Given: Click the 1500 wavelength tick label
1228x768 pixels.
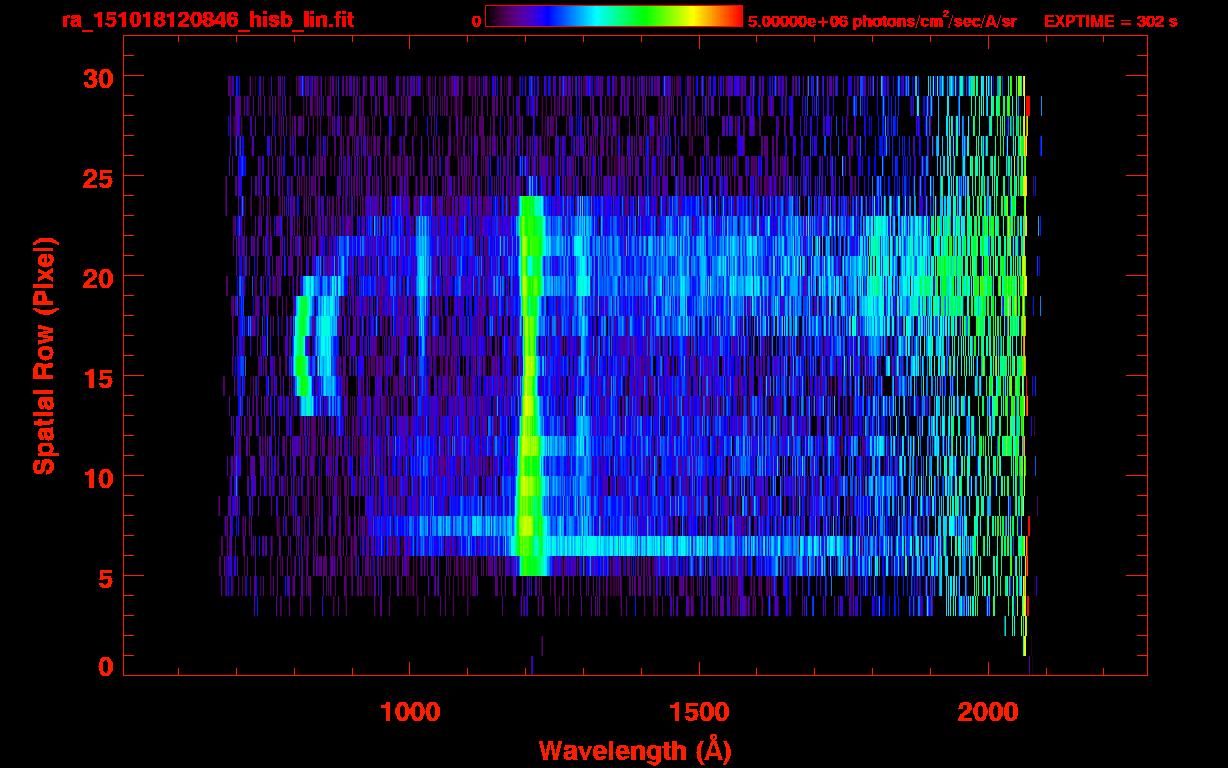Looking at the screenshot, I should coord(699,712).
